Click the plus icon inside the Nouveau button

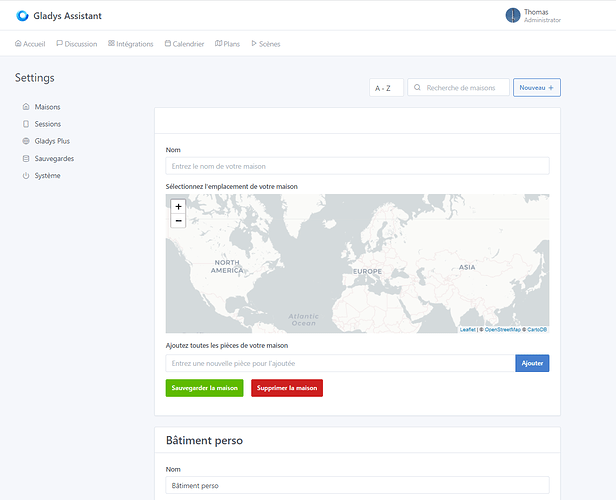(x=551, y=88)
